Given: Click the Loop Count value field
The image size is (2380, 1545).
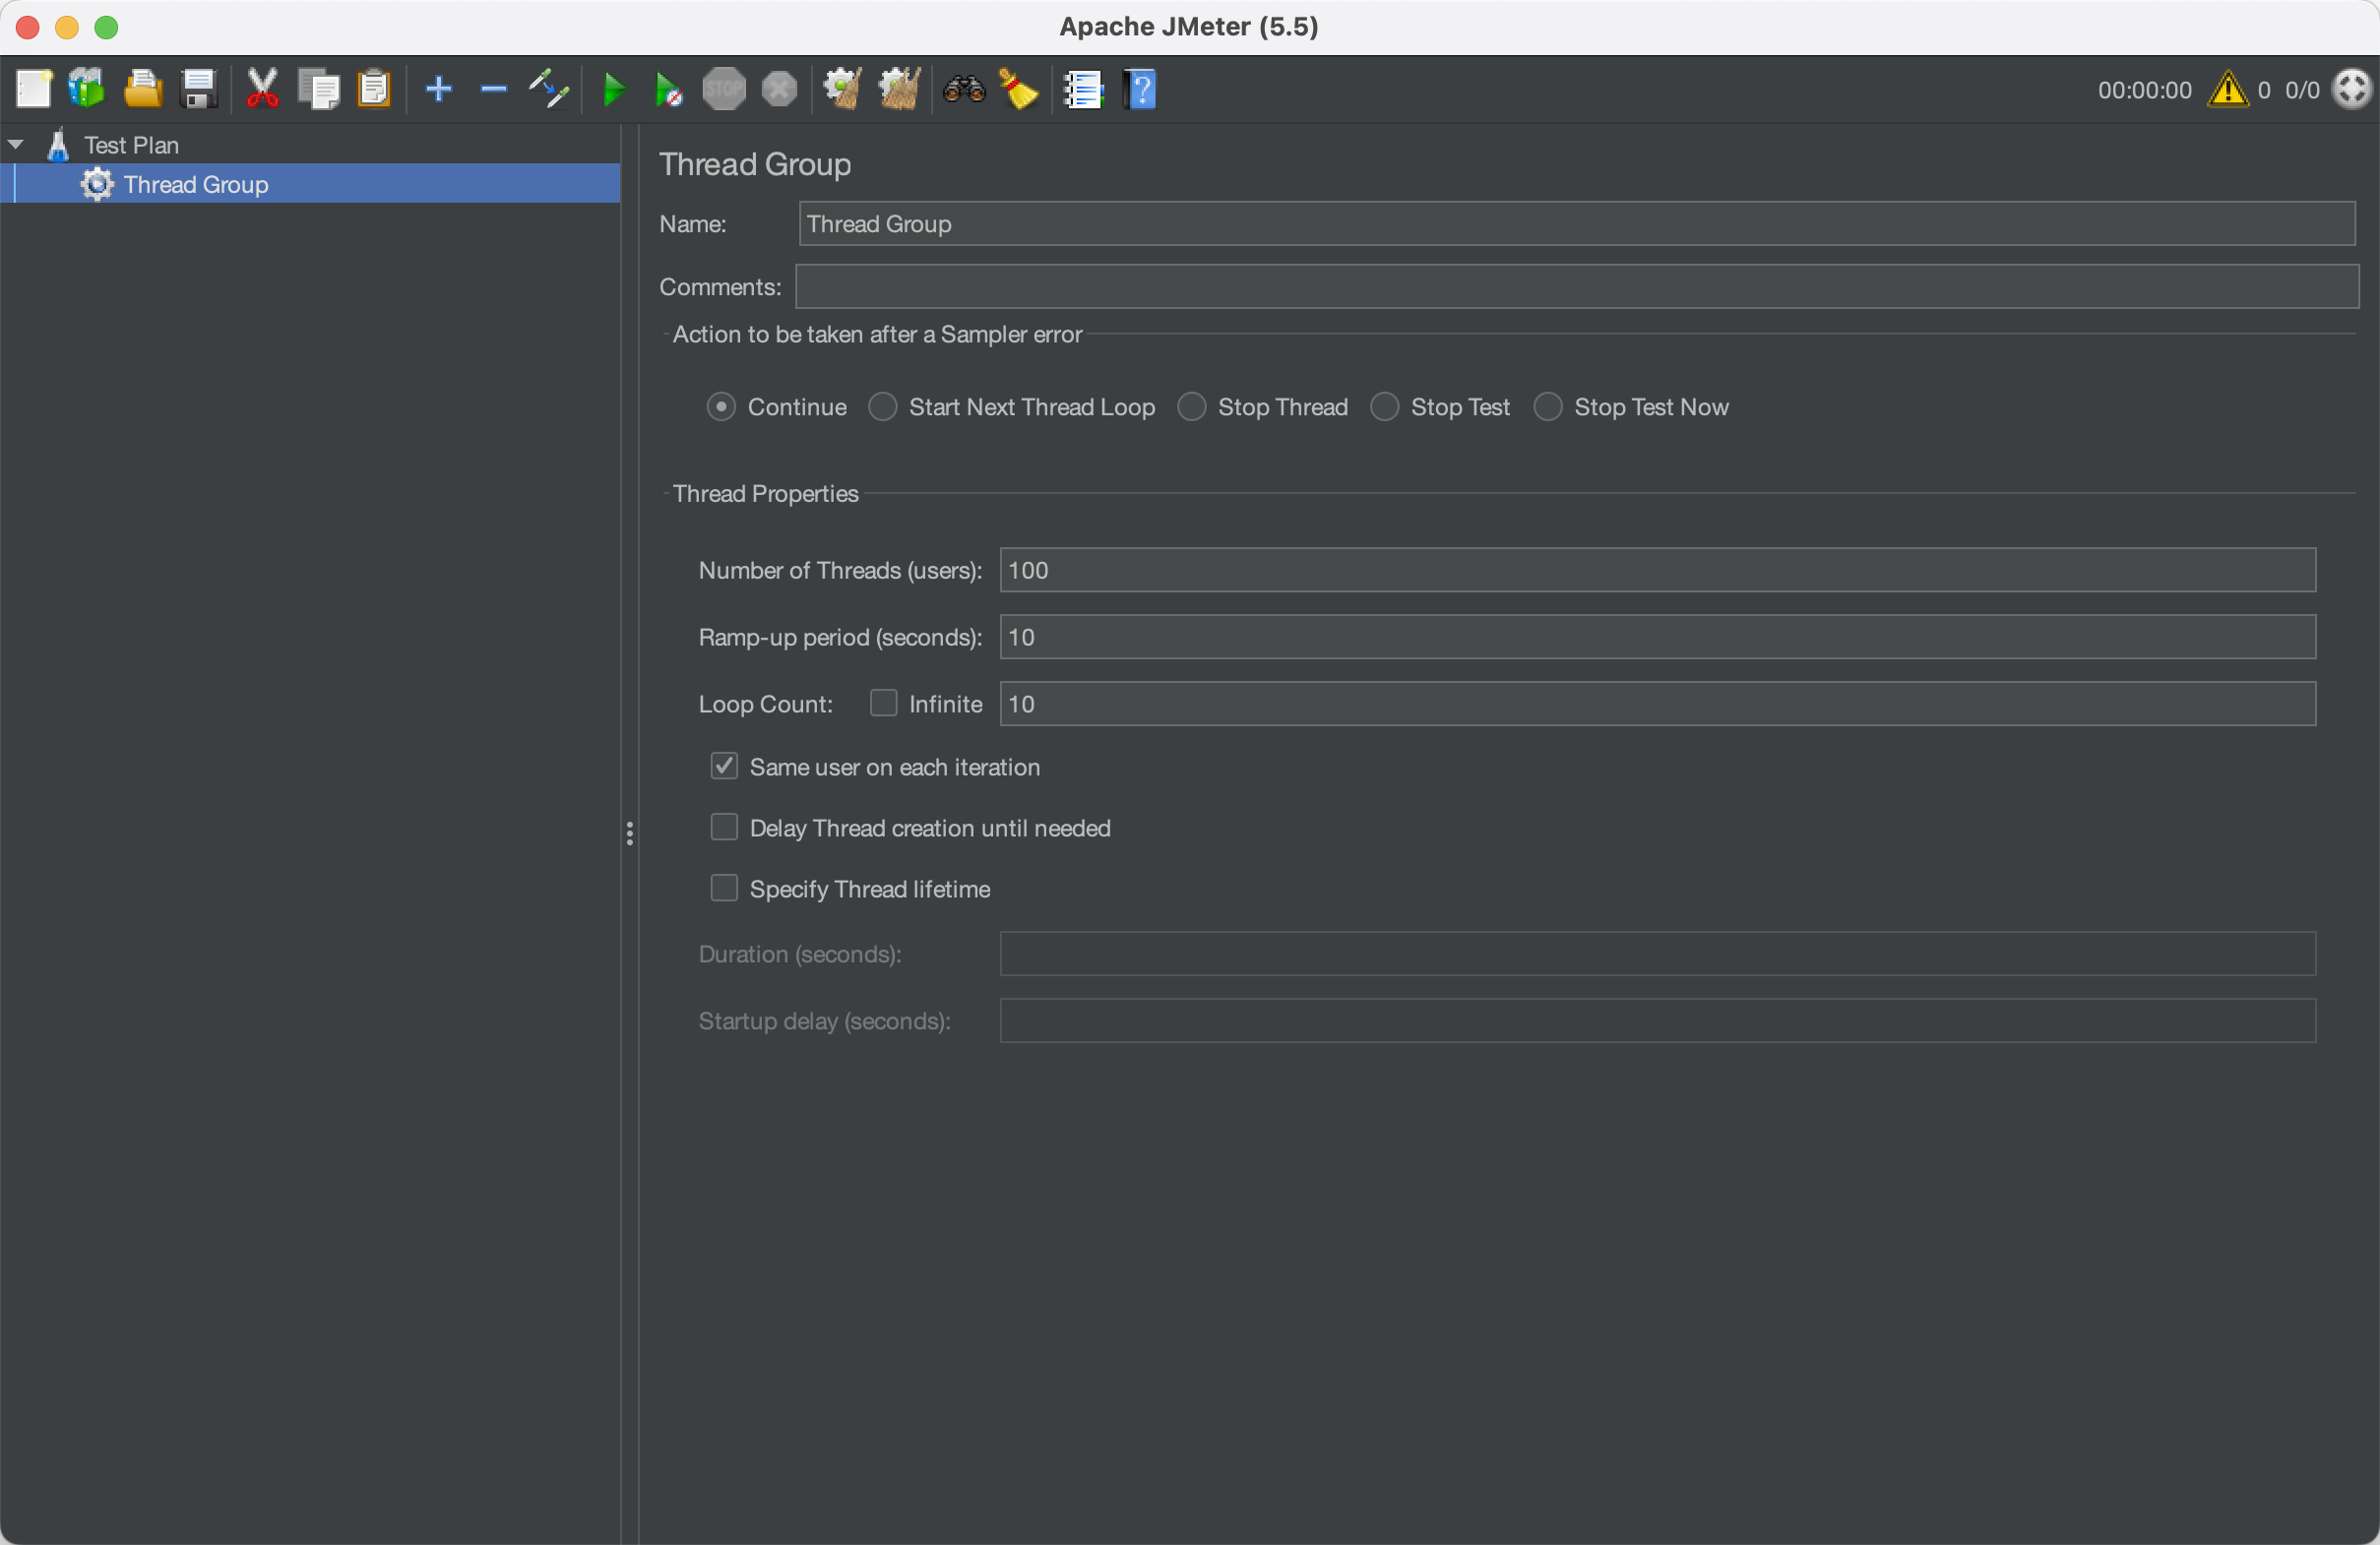Looking at the screenshot, I should [x=1658, y=704].
